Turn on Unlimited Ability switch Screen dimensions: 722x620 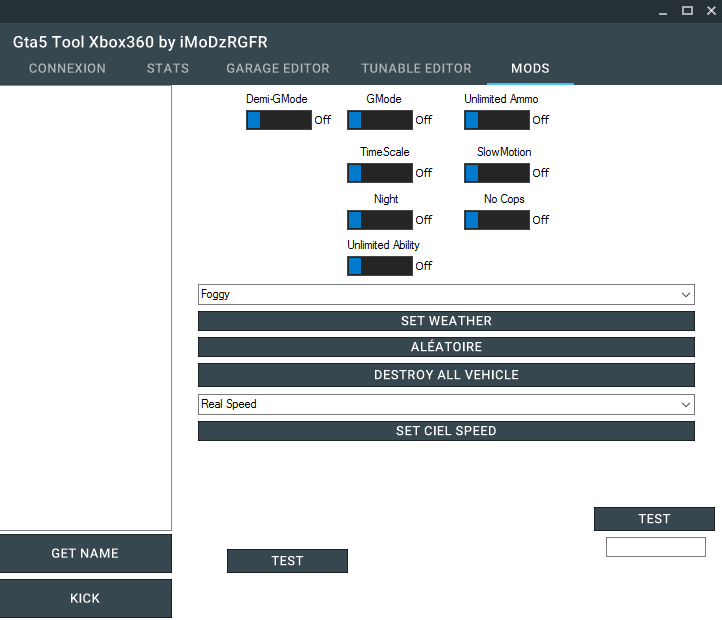379,266
